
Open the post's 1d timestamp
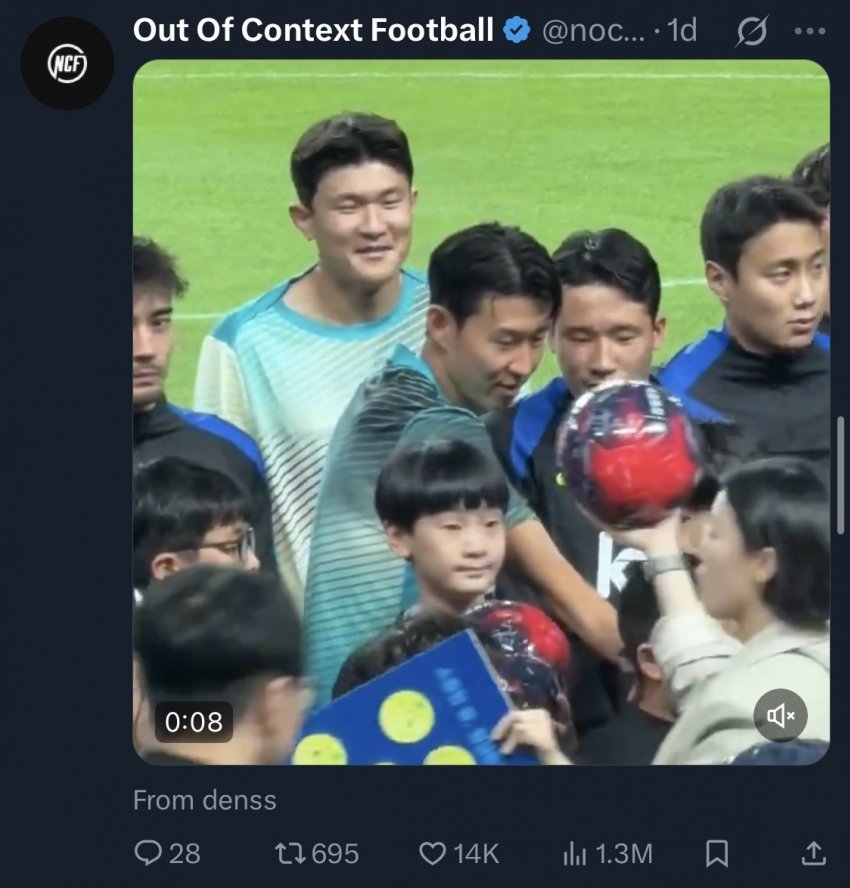[x=682, y=31]
